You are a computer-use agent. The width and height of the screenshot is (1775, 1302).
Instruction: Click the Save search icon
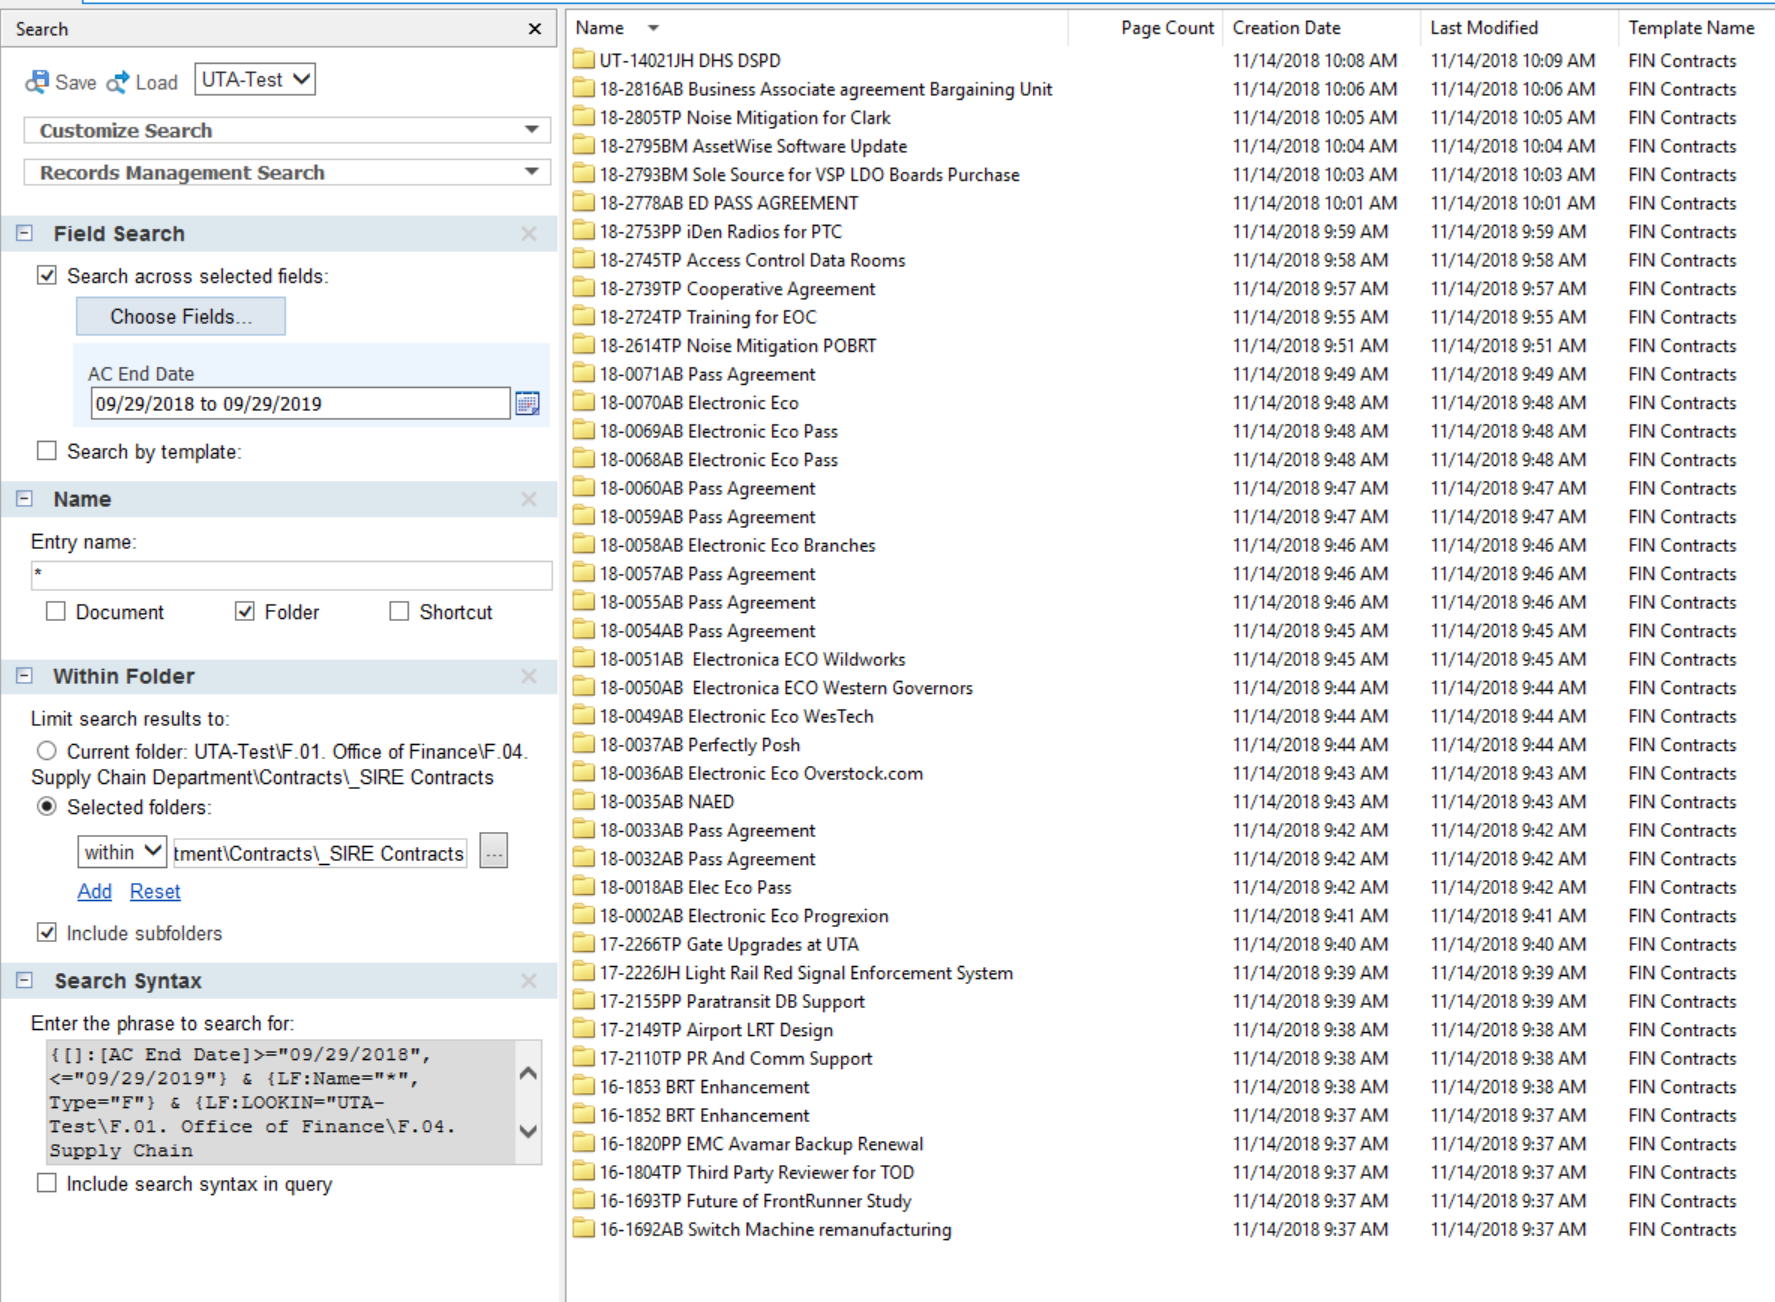37,82
